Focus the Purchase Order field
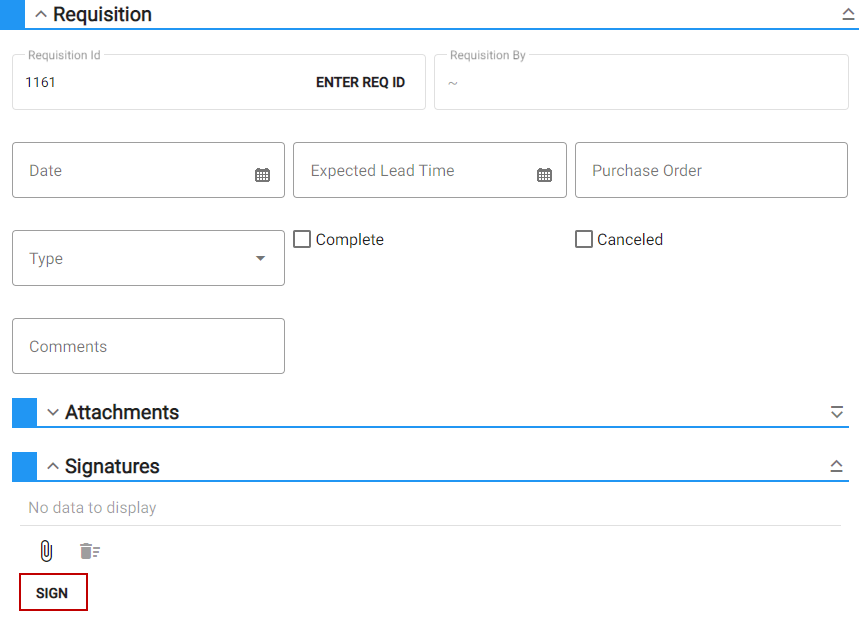 (711, 170)
